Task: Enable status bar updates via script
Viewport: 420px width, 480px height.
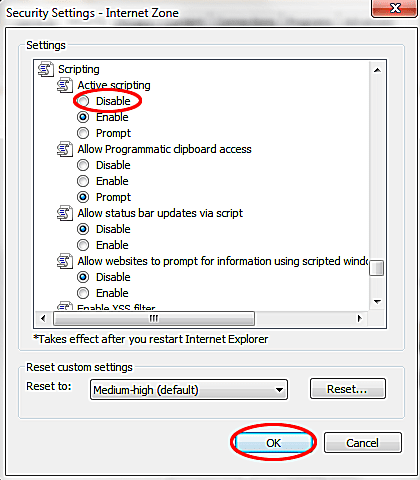Action: [83, 245]
